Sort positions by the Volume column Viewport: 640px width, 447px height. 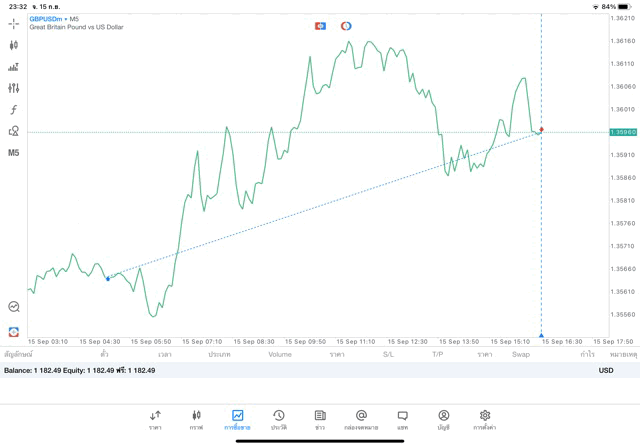click(x=280, y=354)
